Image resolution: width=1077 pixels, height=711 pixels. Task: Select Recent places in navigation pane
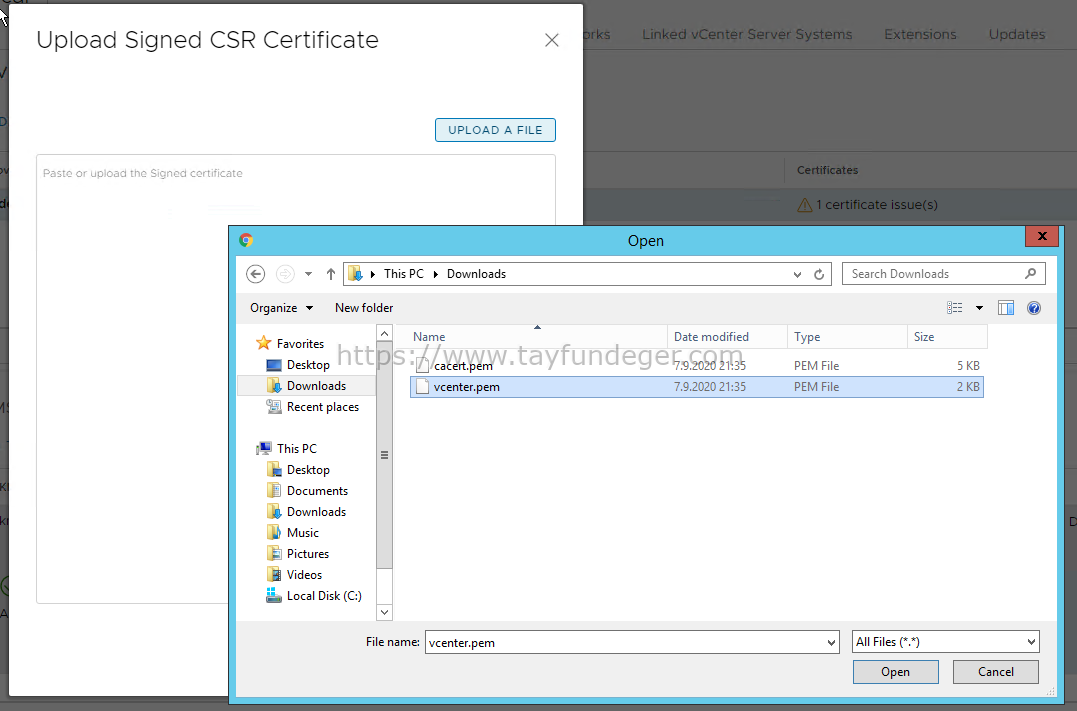point(323,407)
